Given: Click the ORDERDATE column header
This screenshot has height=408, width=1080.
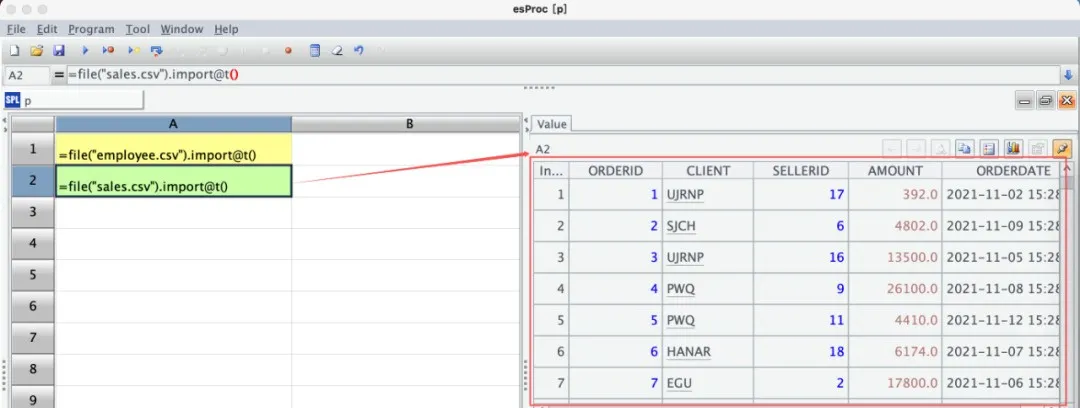Looking at the screenshot, I should tap(1002, 171).
